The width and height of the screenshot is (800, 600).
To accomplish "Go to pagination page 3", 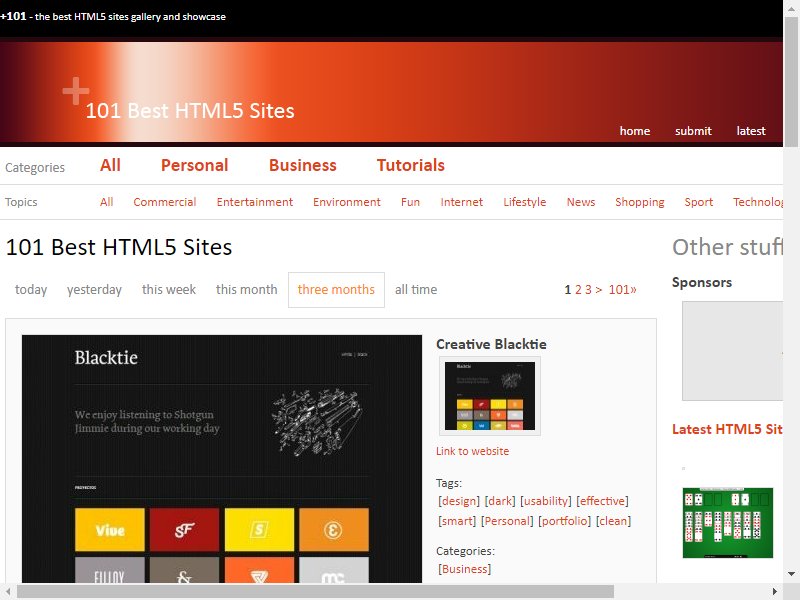I will (x=588, y=290).
